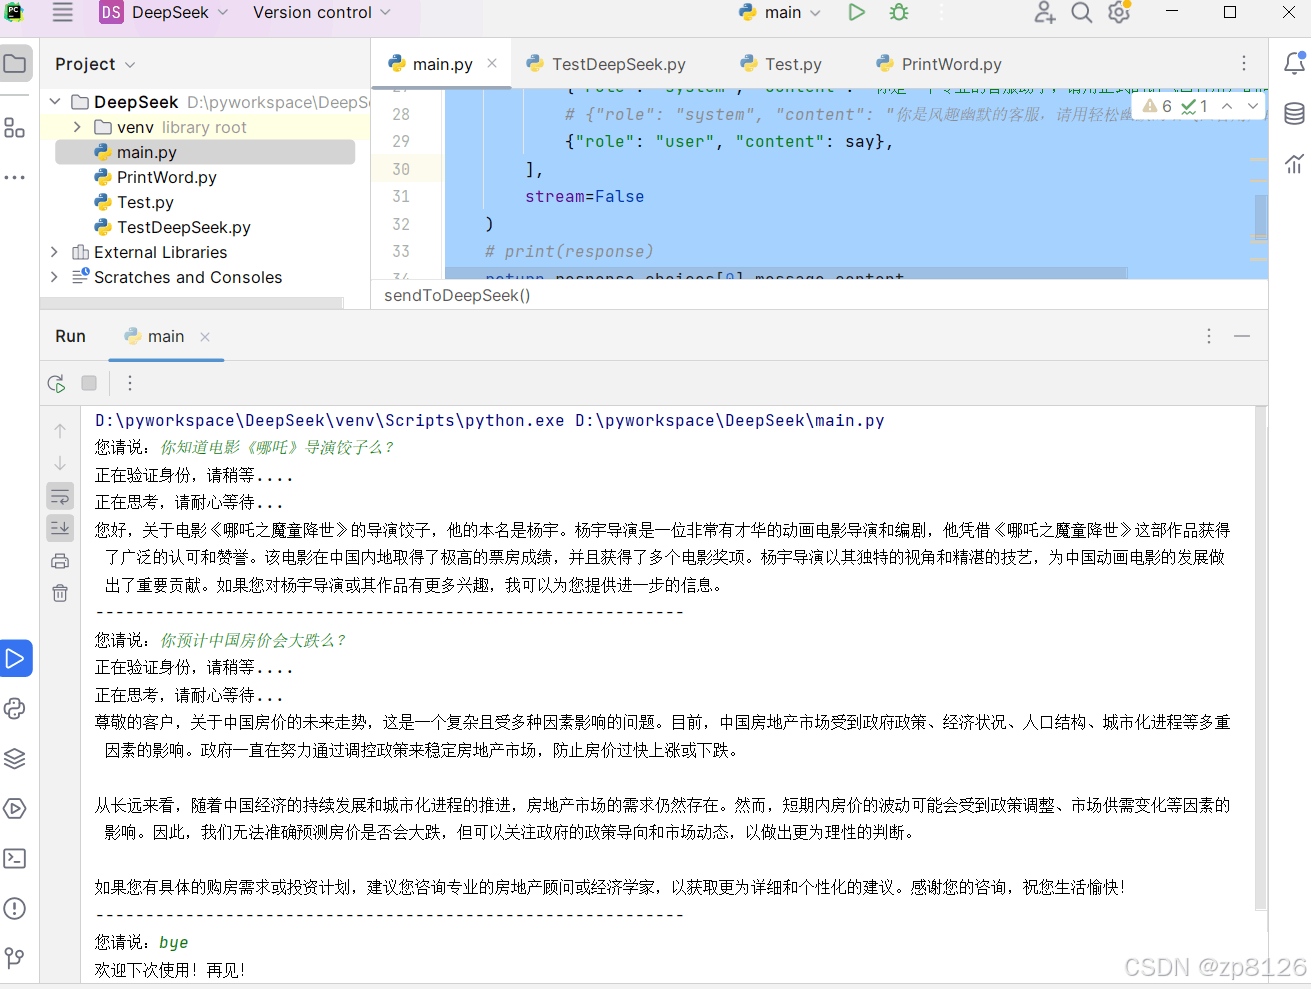The image size is (1311, 989).
Task: Clear all console output trash icon
Action: (60, 593)
